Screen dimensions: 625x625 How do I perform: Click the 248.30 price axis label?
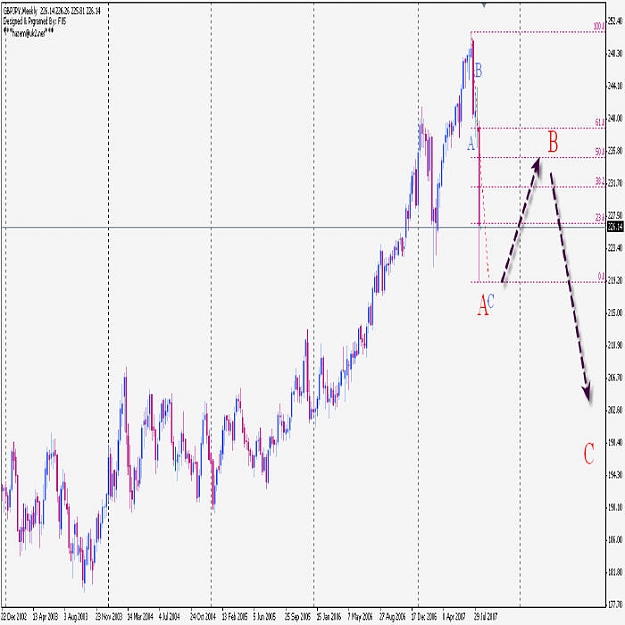pyautogui.click(x=615, y=53)
